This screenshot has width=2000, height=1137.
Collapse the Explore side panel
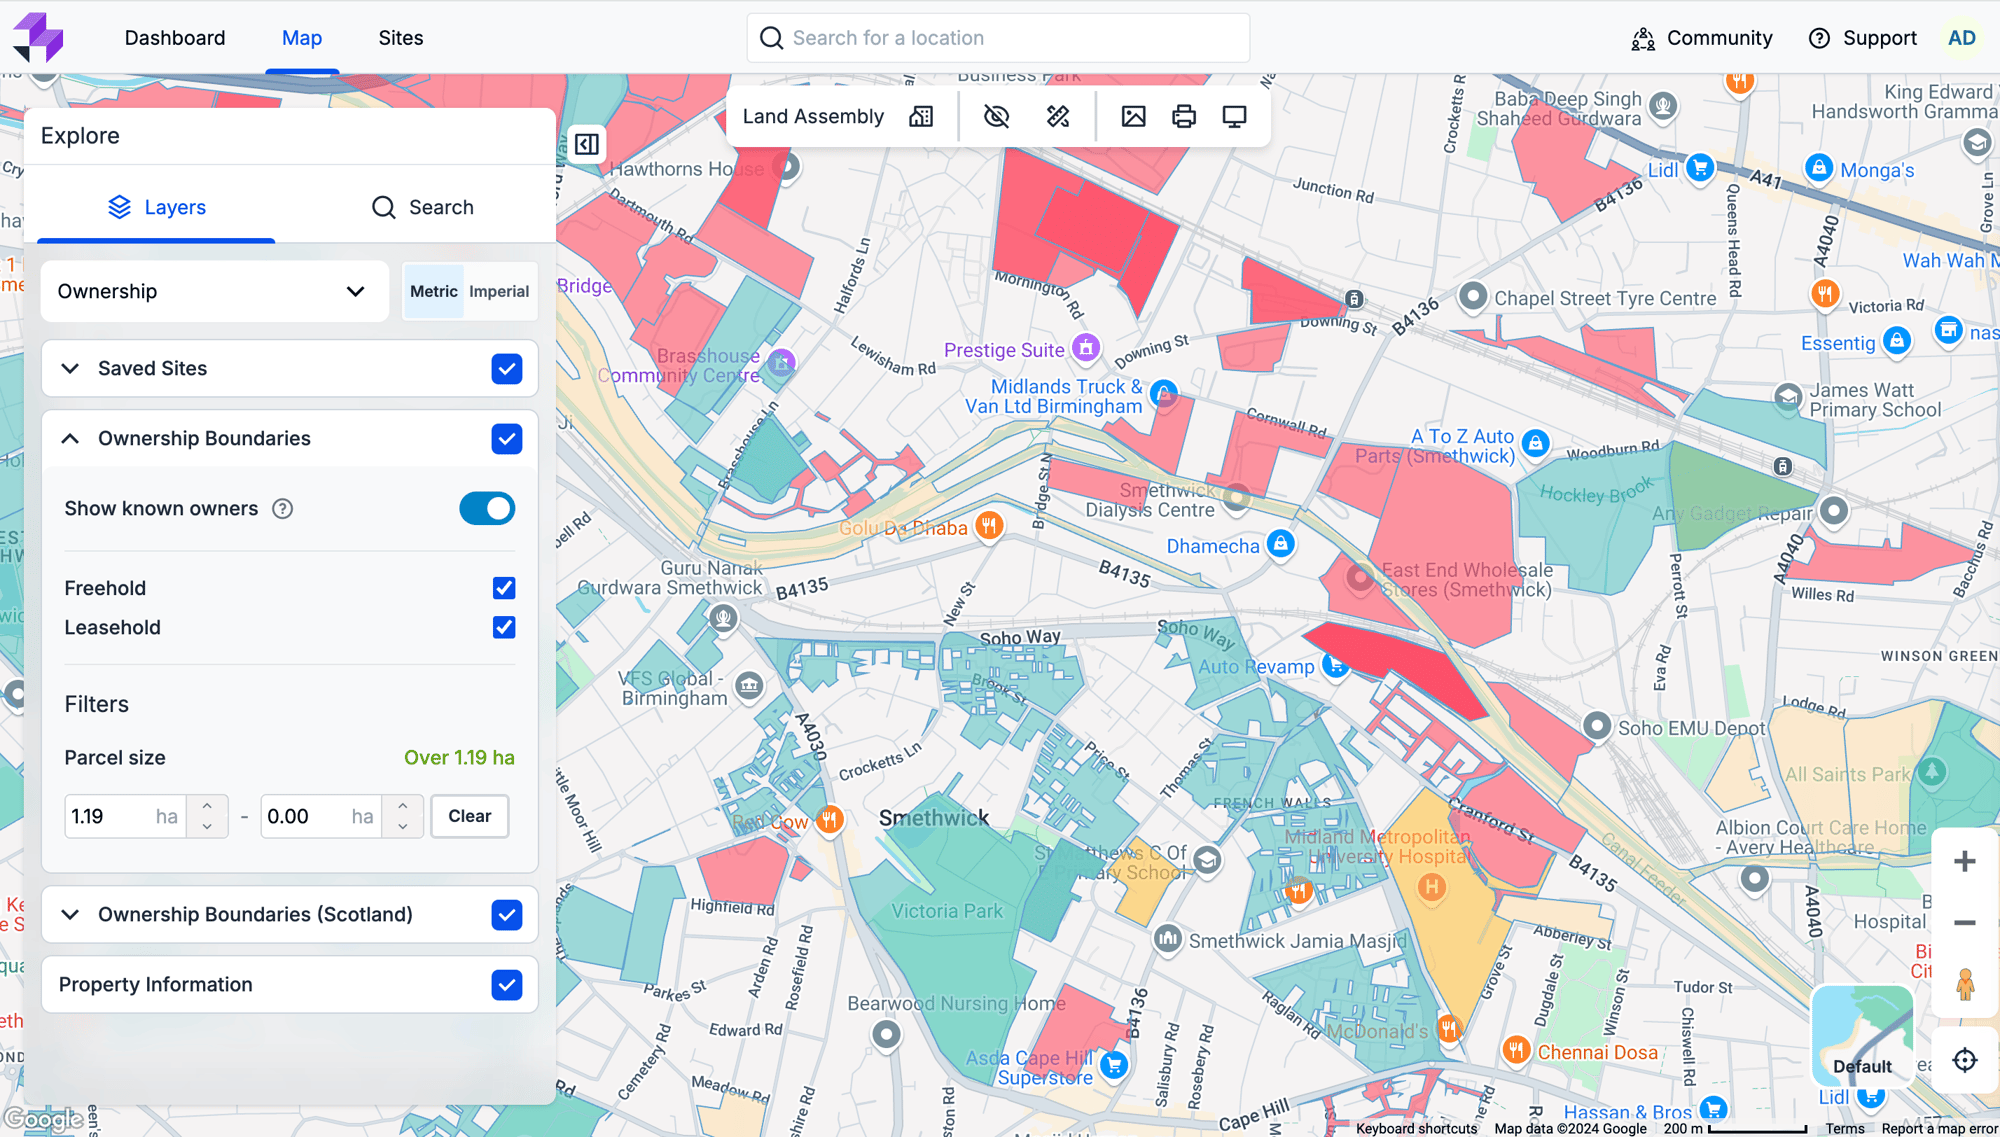pos(587,144)
